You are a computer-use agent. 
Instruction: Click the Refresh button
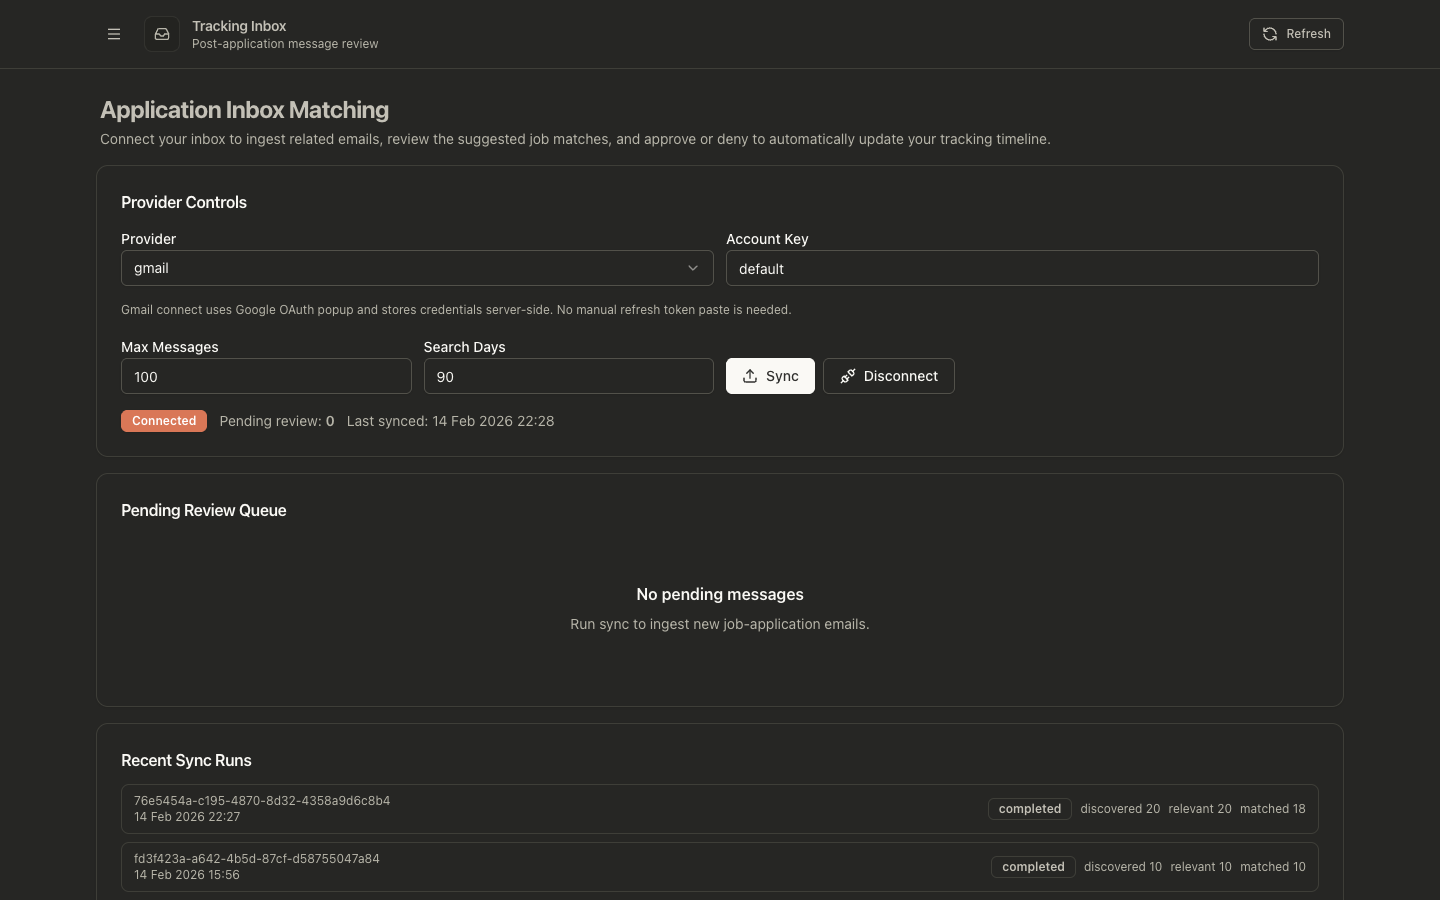1296,34
